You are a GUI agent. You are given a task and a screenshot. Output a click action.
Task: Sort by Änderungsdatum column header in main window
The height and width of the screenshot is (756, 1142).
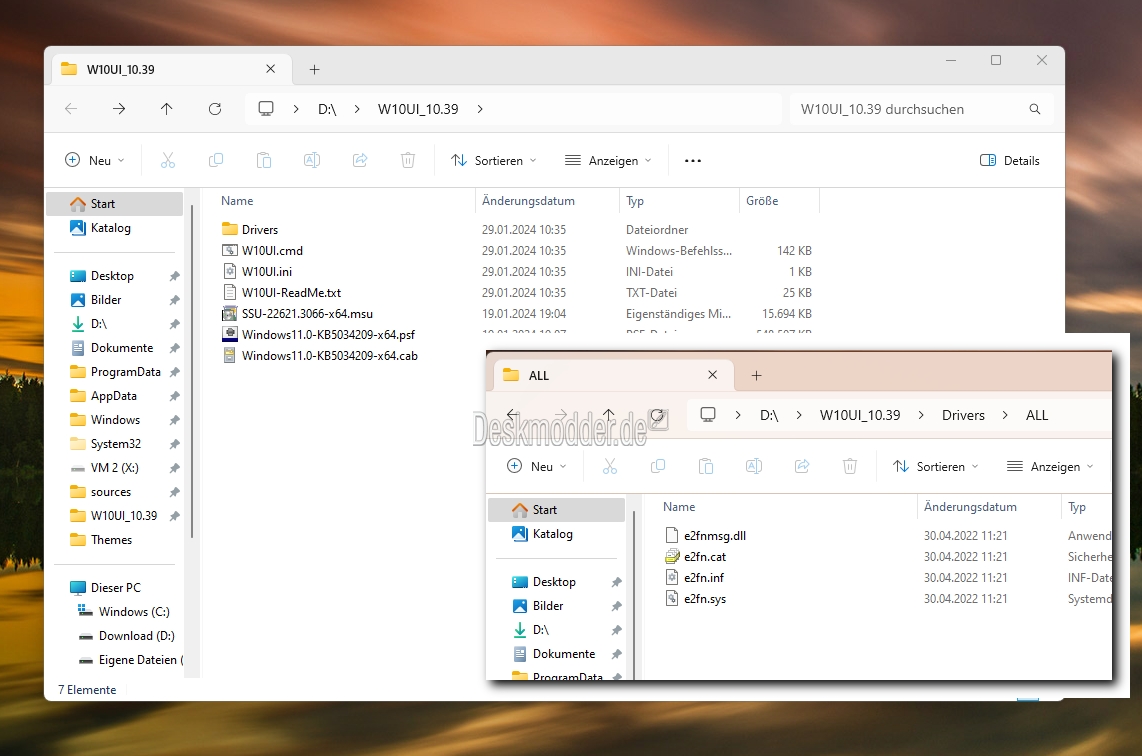click(528, 201)
